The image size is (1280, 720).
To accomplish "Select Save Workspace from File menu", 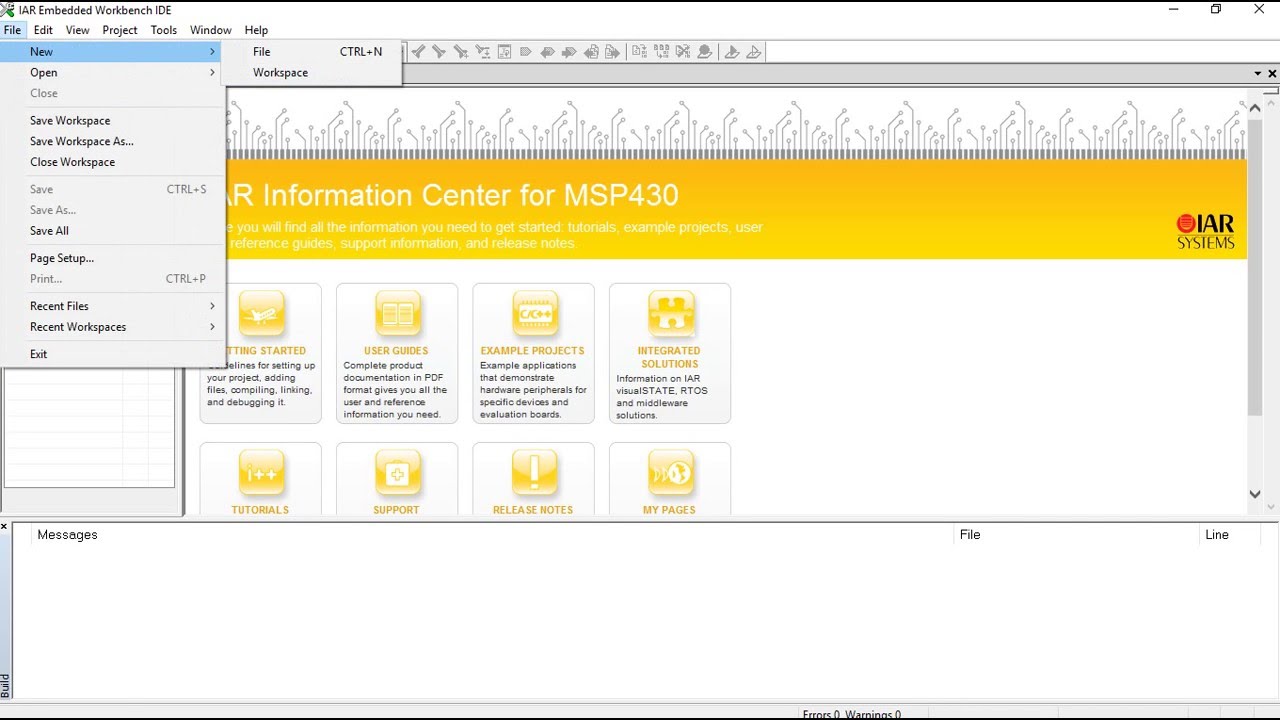I will click(112, 121).
